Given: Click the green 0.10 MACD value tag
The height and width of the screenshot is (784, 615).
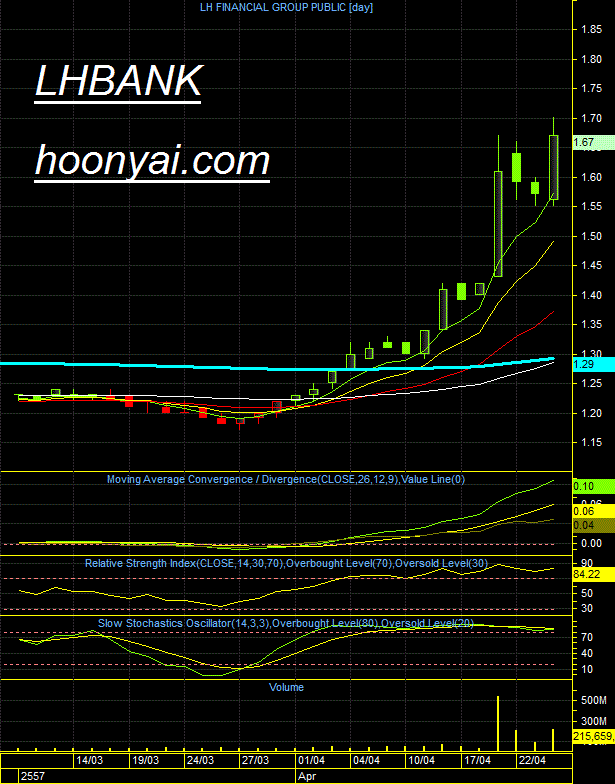Looking at the screenshot, I should point(594,486).
